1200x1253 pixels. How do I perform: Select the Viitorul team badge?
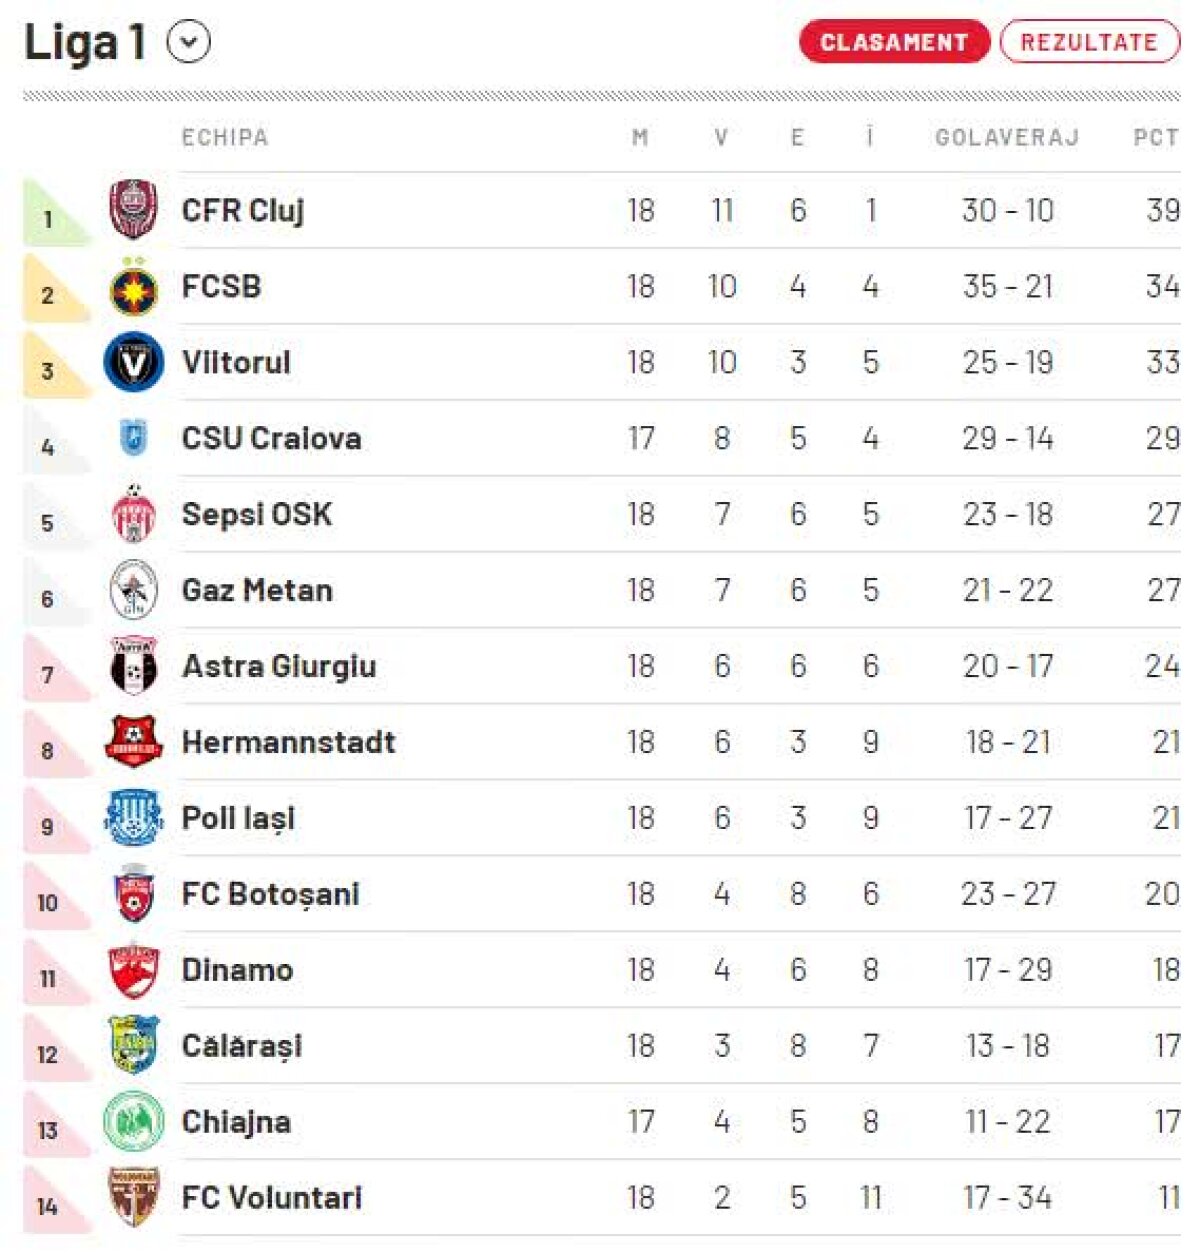pyautogui.click(x=133, y=362)
